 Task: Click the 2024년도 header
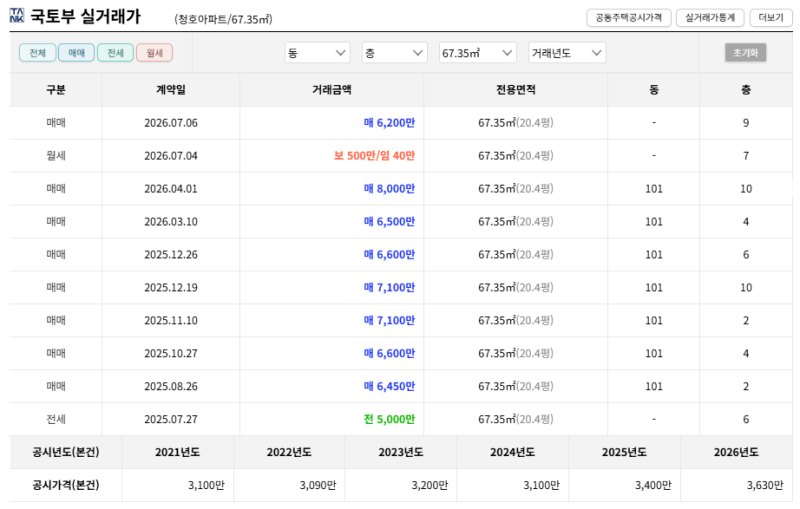click(x=513, y=452)
